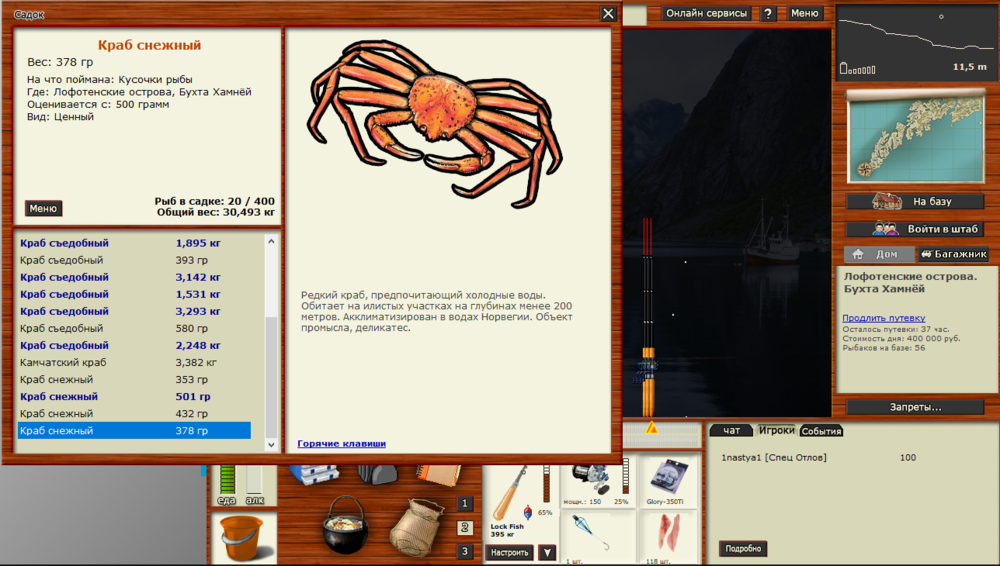The height and width of the screenshot is (566, 1000).
Task: Select Краб снежный 501 гр row
Action: (134, 396)
